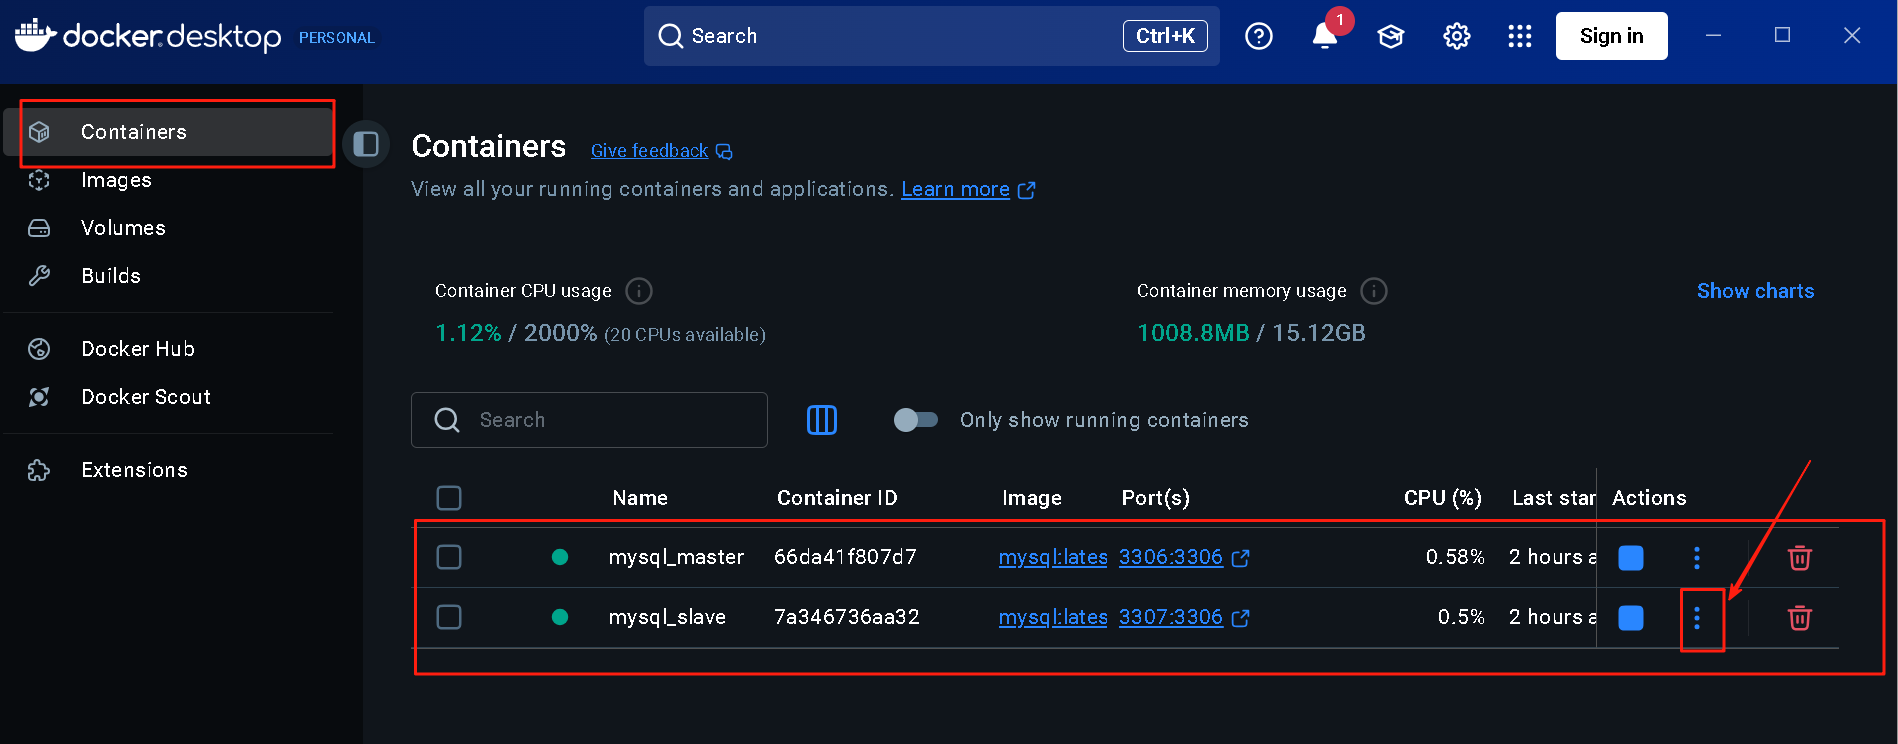1898x744 pixels.
Task: Open Volumes in the sidebar
Action: tap(123, 228)
